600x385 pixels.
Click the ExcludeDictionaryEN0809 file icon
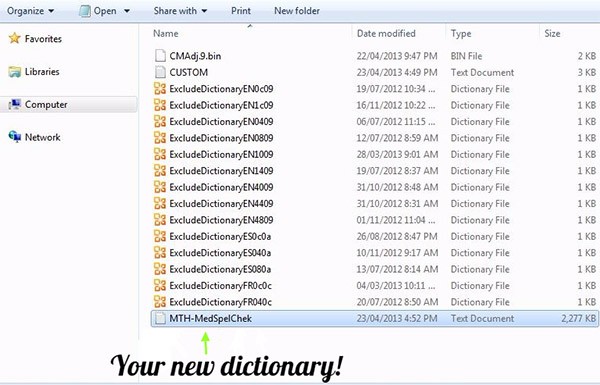point(160,138)
